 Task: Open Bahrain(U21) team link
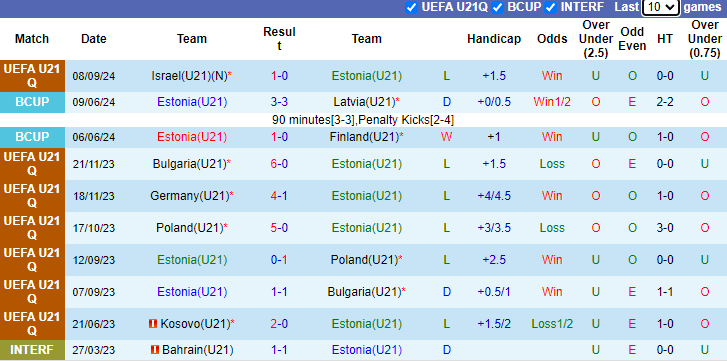198,350
